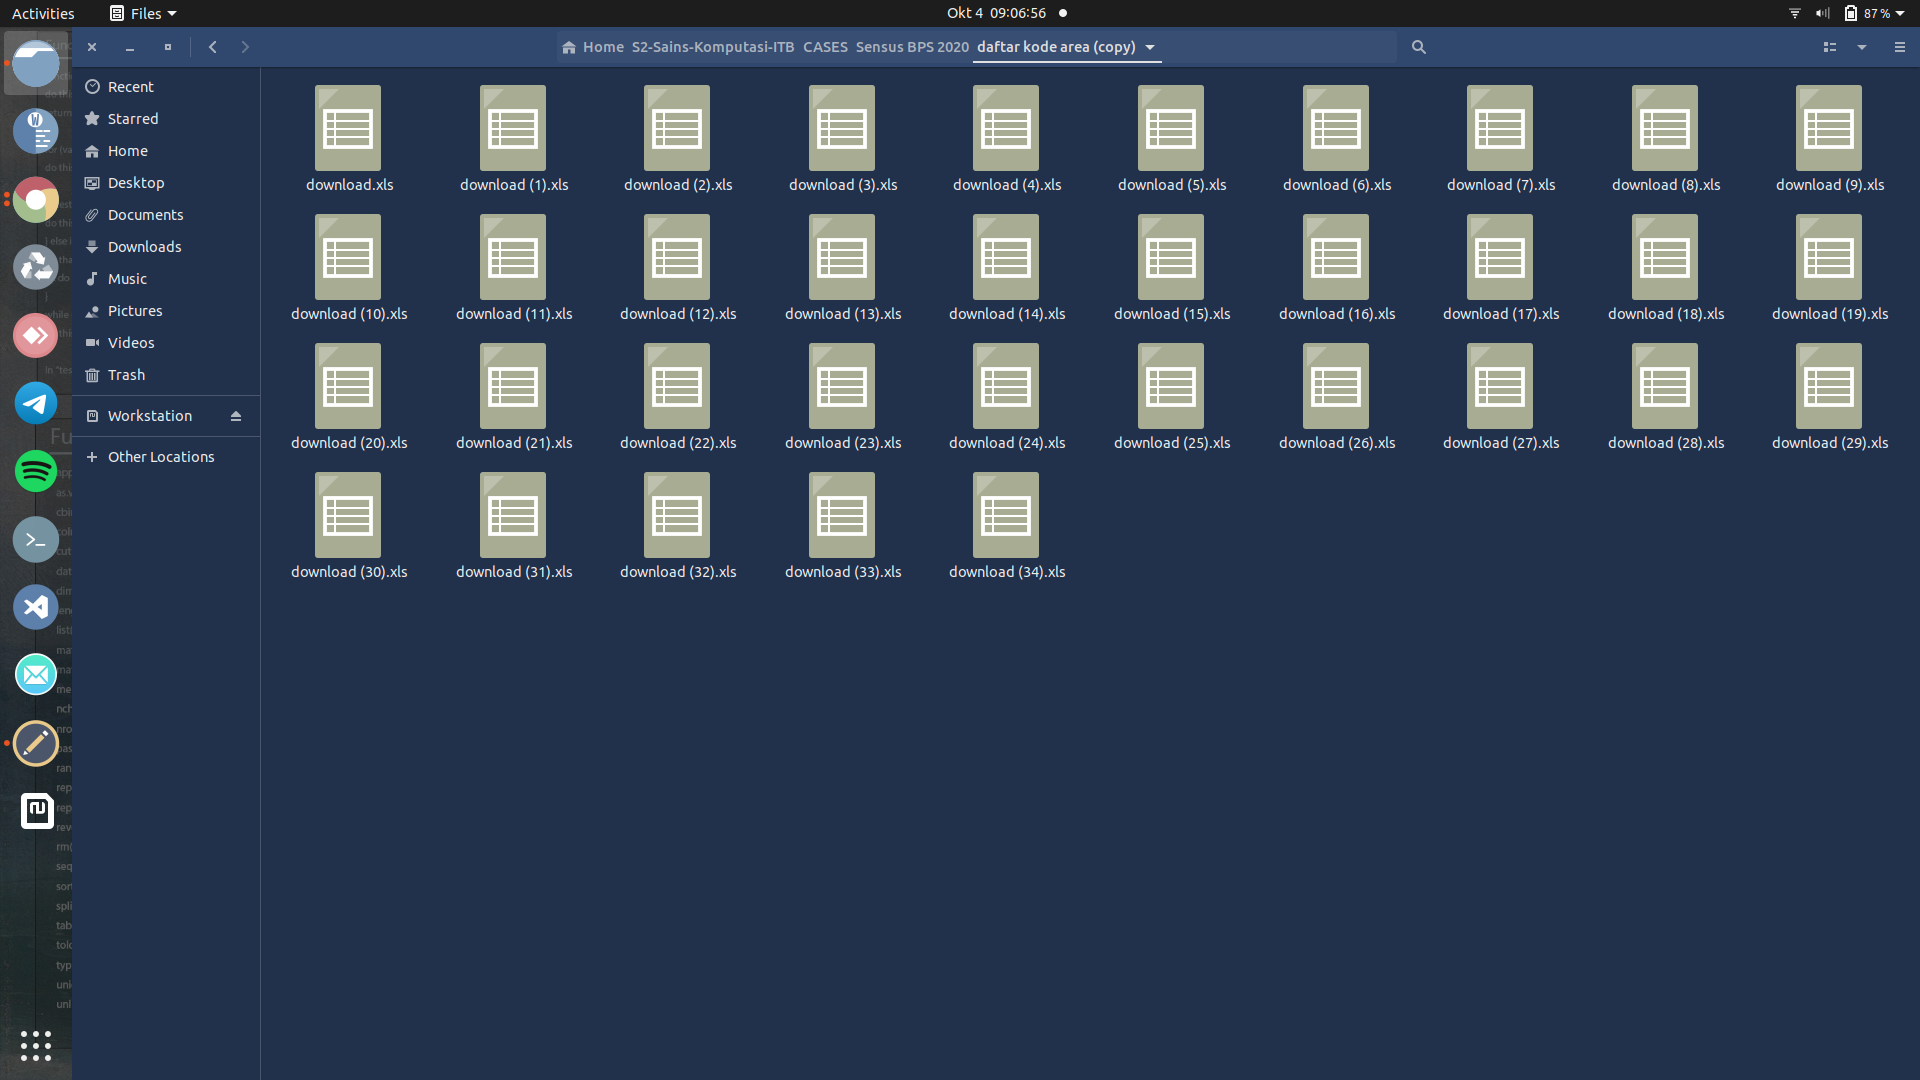Launch Spotify from the dock
The width and height of the screenshot is (1920, 1080).
(36, 471)
